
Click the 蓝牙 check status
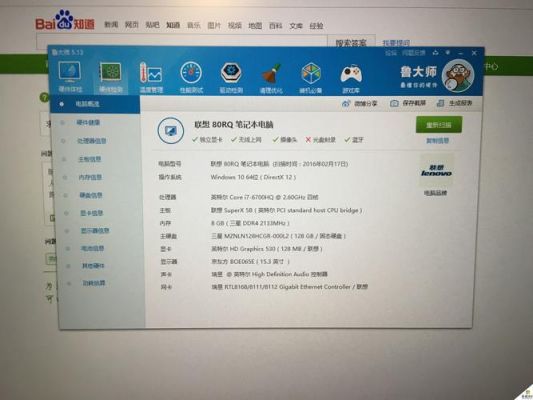coord(354,140)
